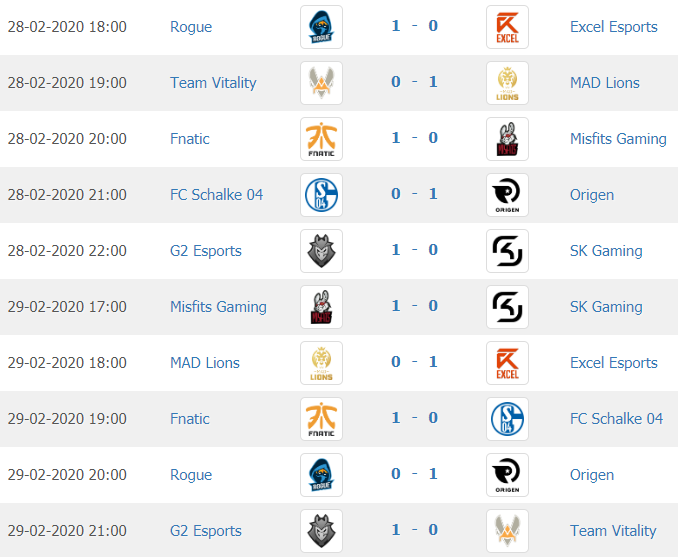
Task: Select G2 Esports logo in SK Gaming match
Action: 321,251
